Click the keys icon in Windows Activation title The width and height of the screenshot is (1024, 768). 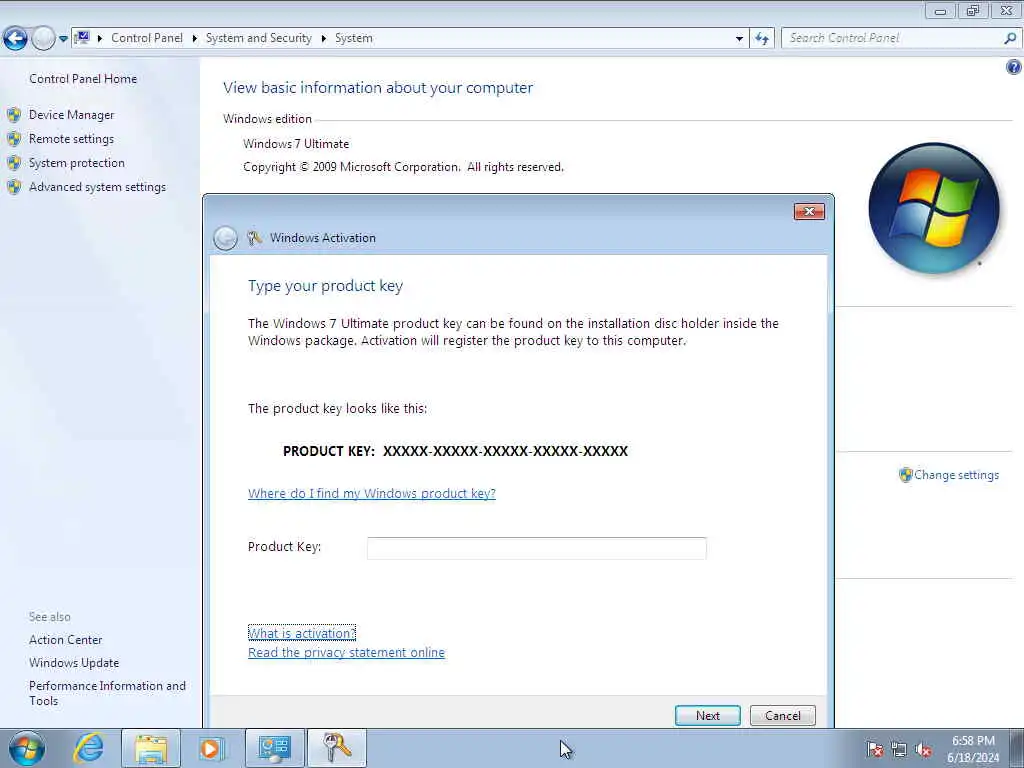pyautogui.click(x=255, y=238)
